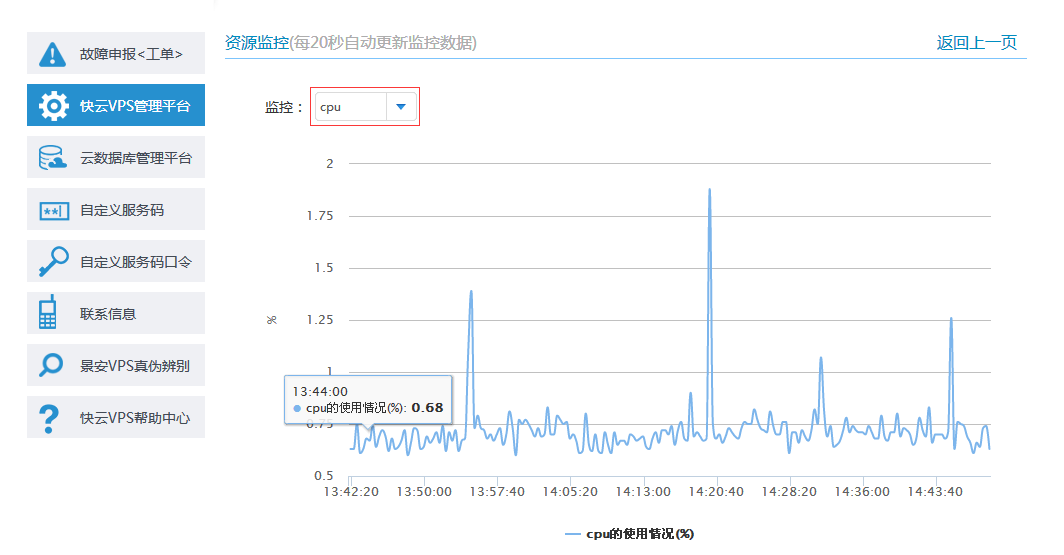The width and height of the screenshot is (1064, 555).
Task: Click the highest CPU spike near 14:20
Action: (x=709, y=189)
